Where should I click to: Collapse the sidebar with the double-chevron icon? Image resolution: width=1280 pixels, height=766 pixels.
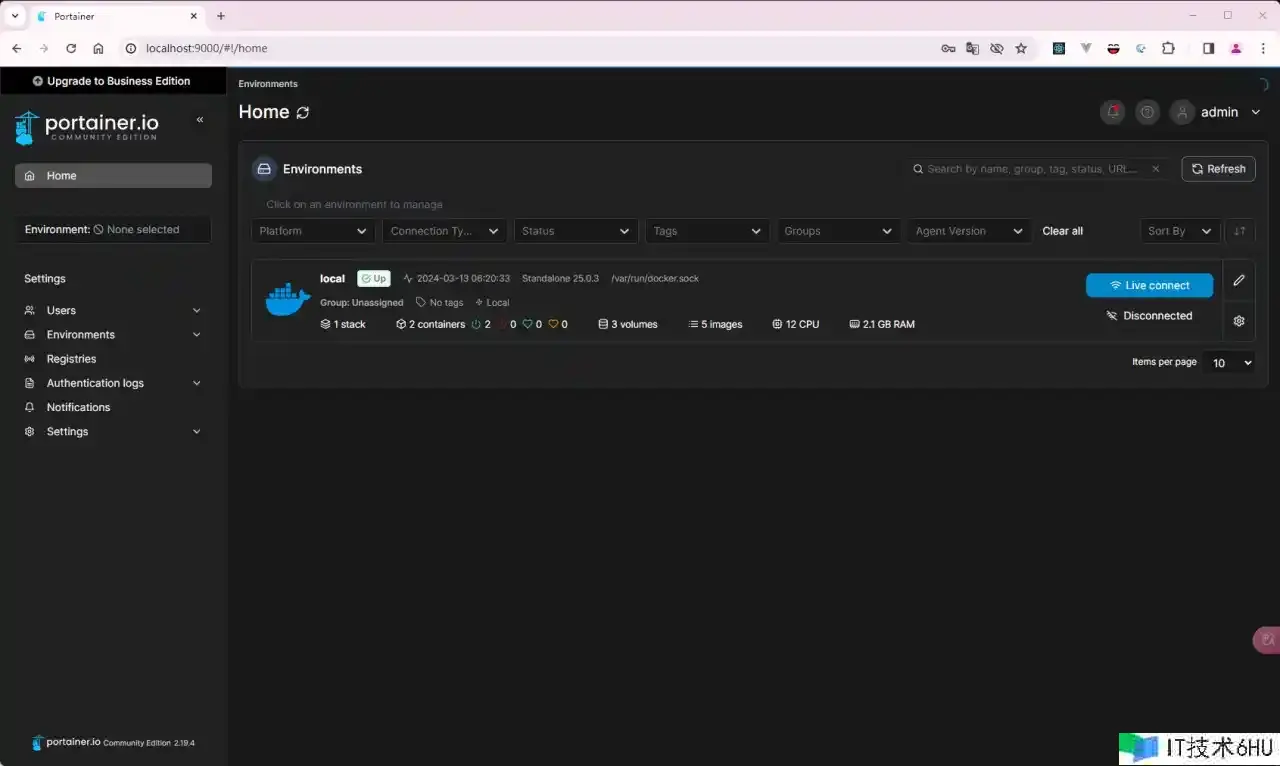click(x=200, y=120)
